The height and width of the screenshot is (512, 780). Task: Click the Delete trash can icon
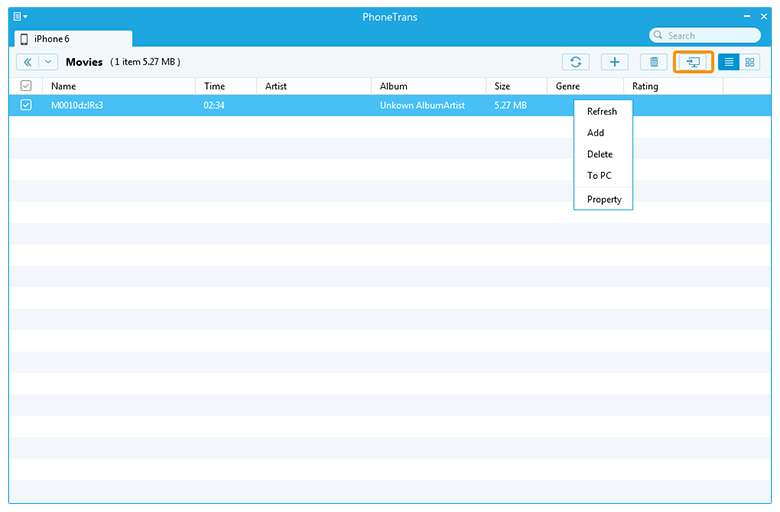point(653,62)
